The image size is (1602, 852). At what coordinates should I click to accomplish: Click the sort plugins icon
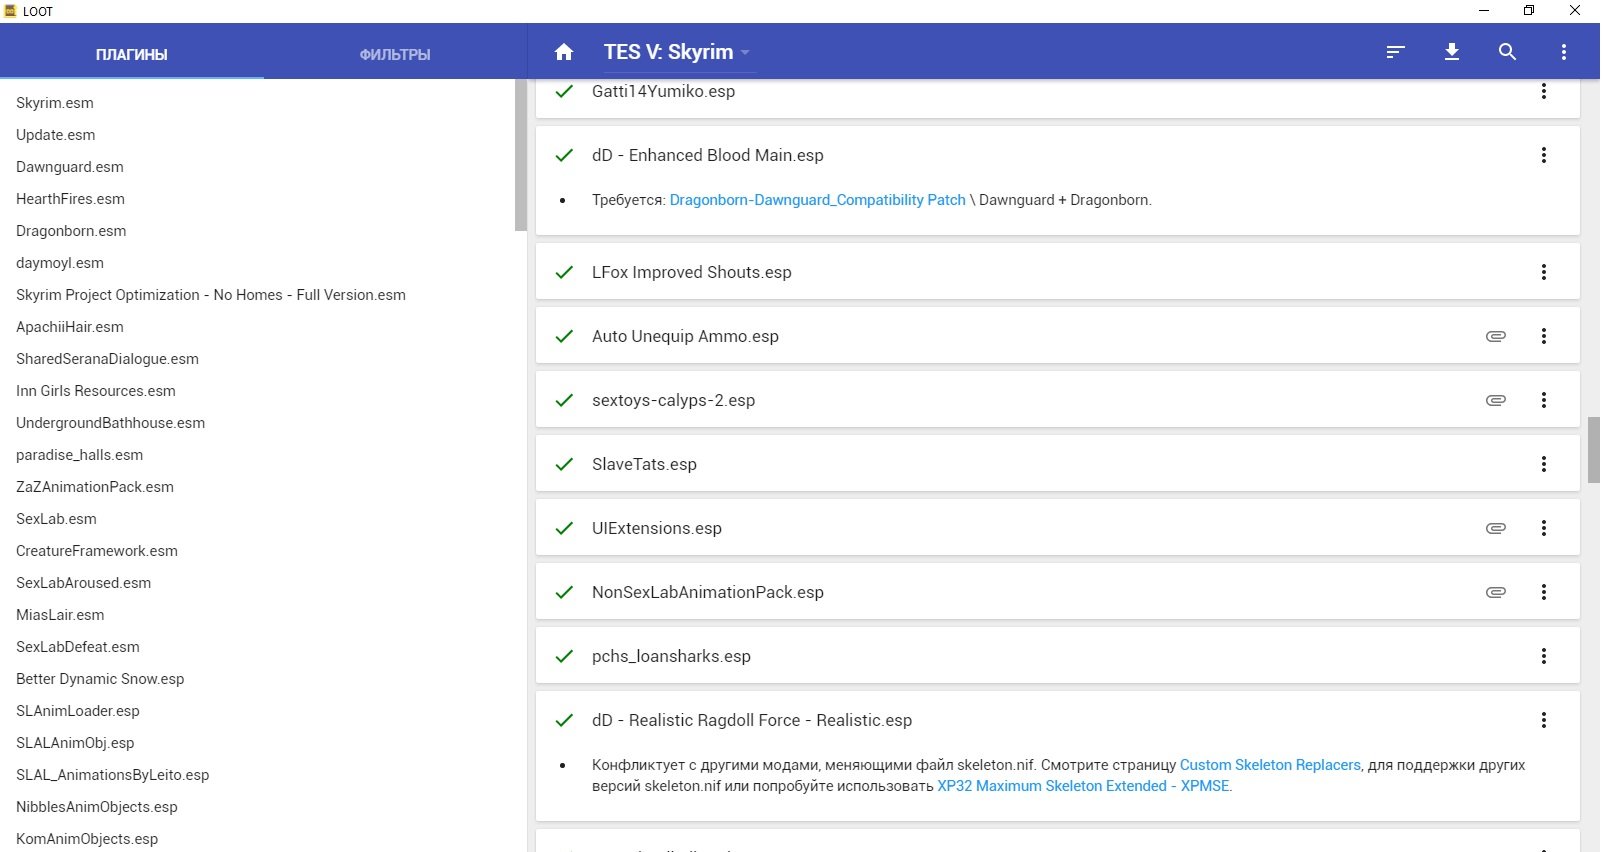coord(1396,52)
